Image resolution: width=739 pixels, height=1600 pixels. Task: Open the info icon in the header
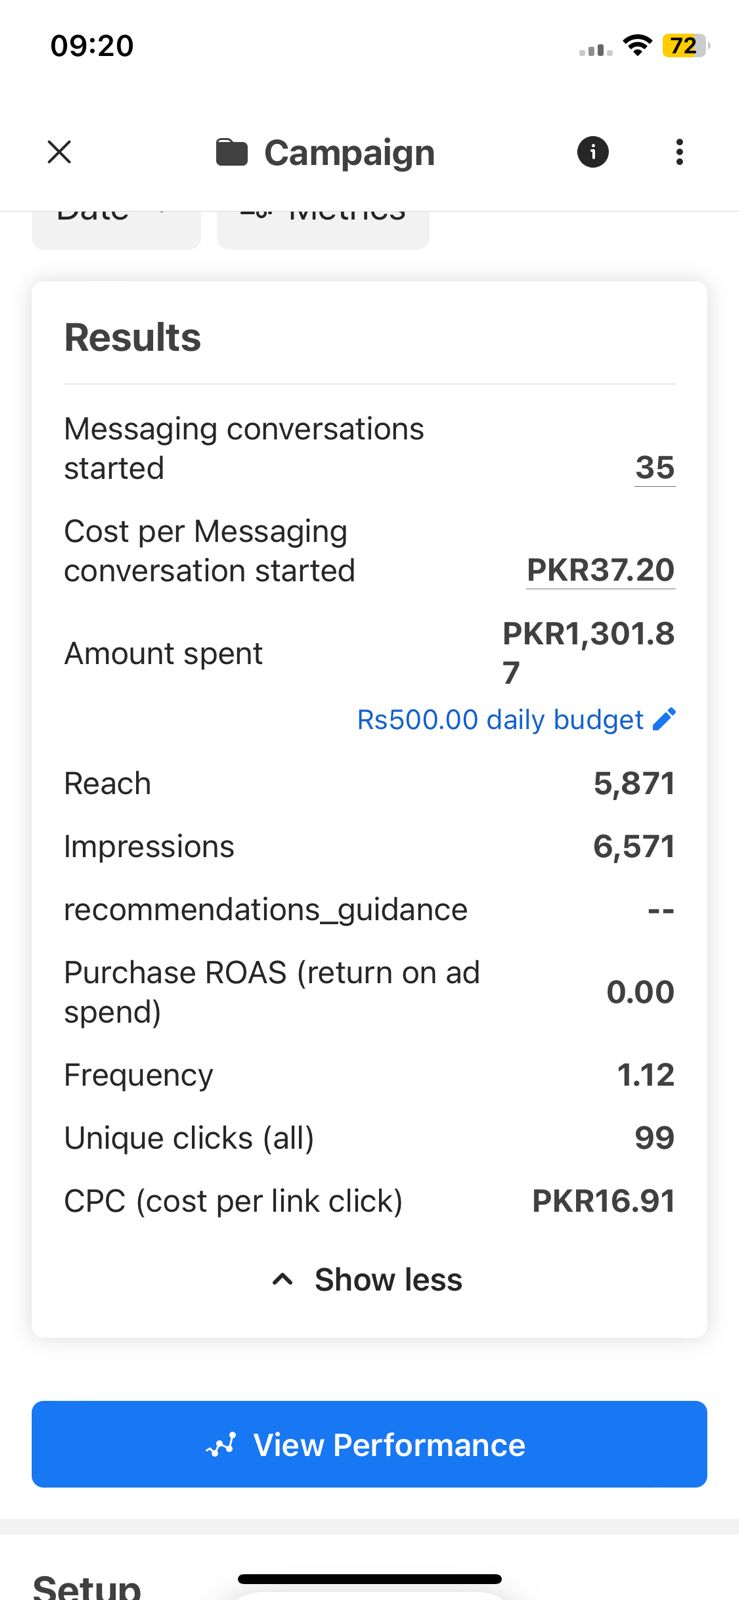(x=593, y=152)
